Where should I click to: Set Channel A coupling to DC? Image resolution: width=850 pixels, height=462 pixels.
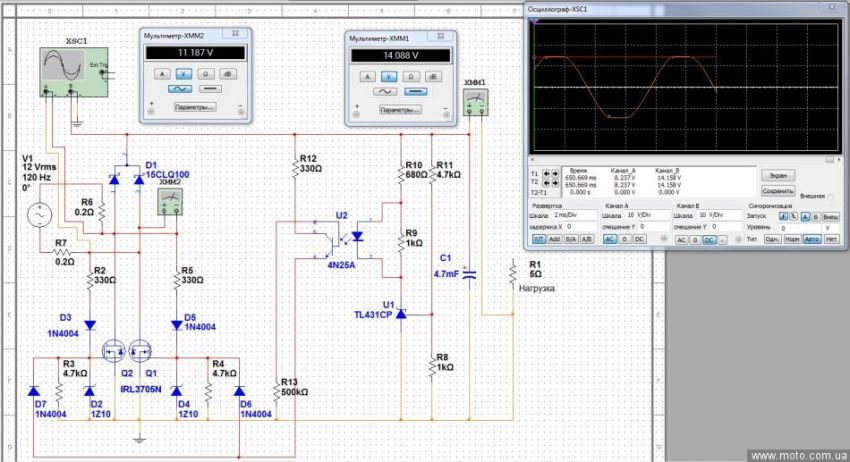tap(637, 240)
